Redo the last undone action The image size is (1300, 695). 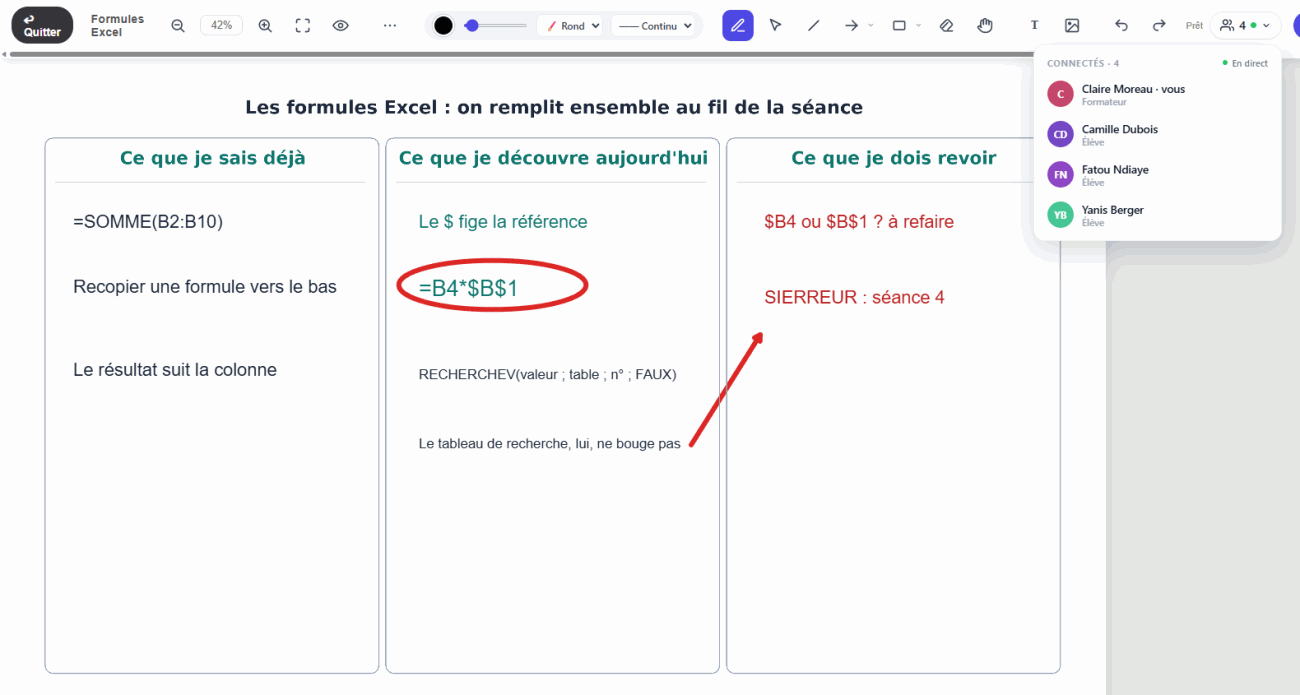click(1159, 26)
